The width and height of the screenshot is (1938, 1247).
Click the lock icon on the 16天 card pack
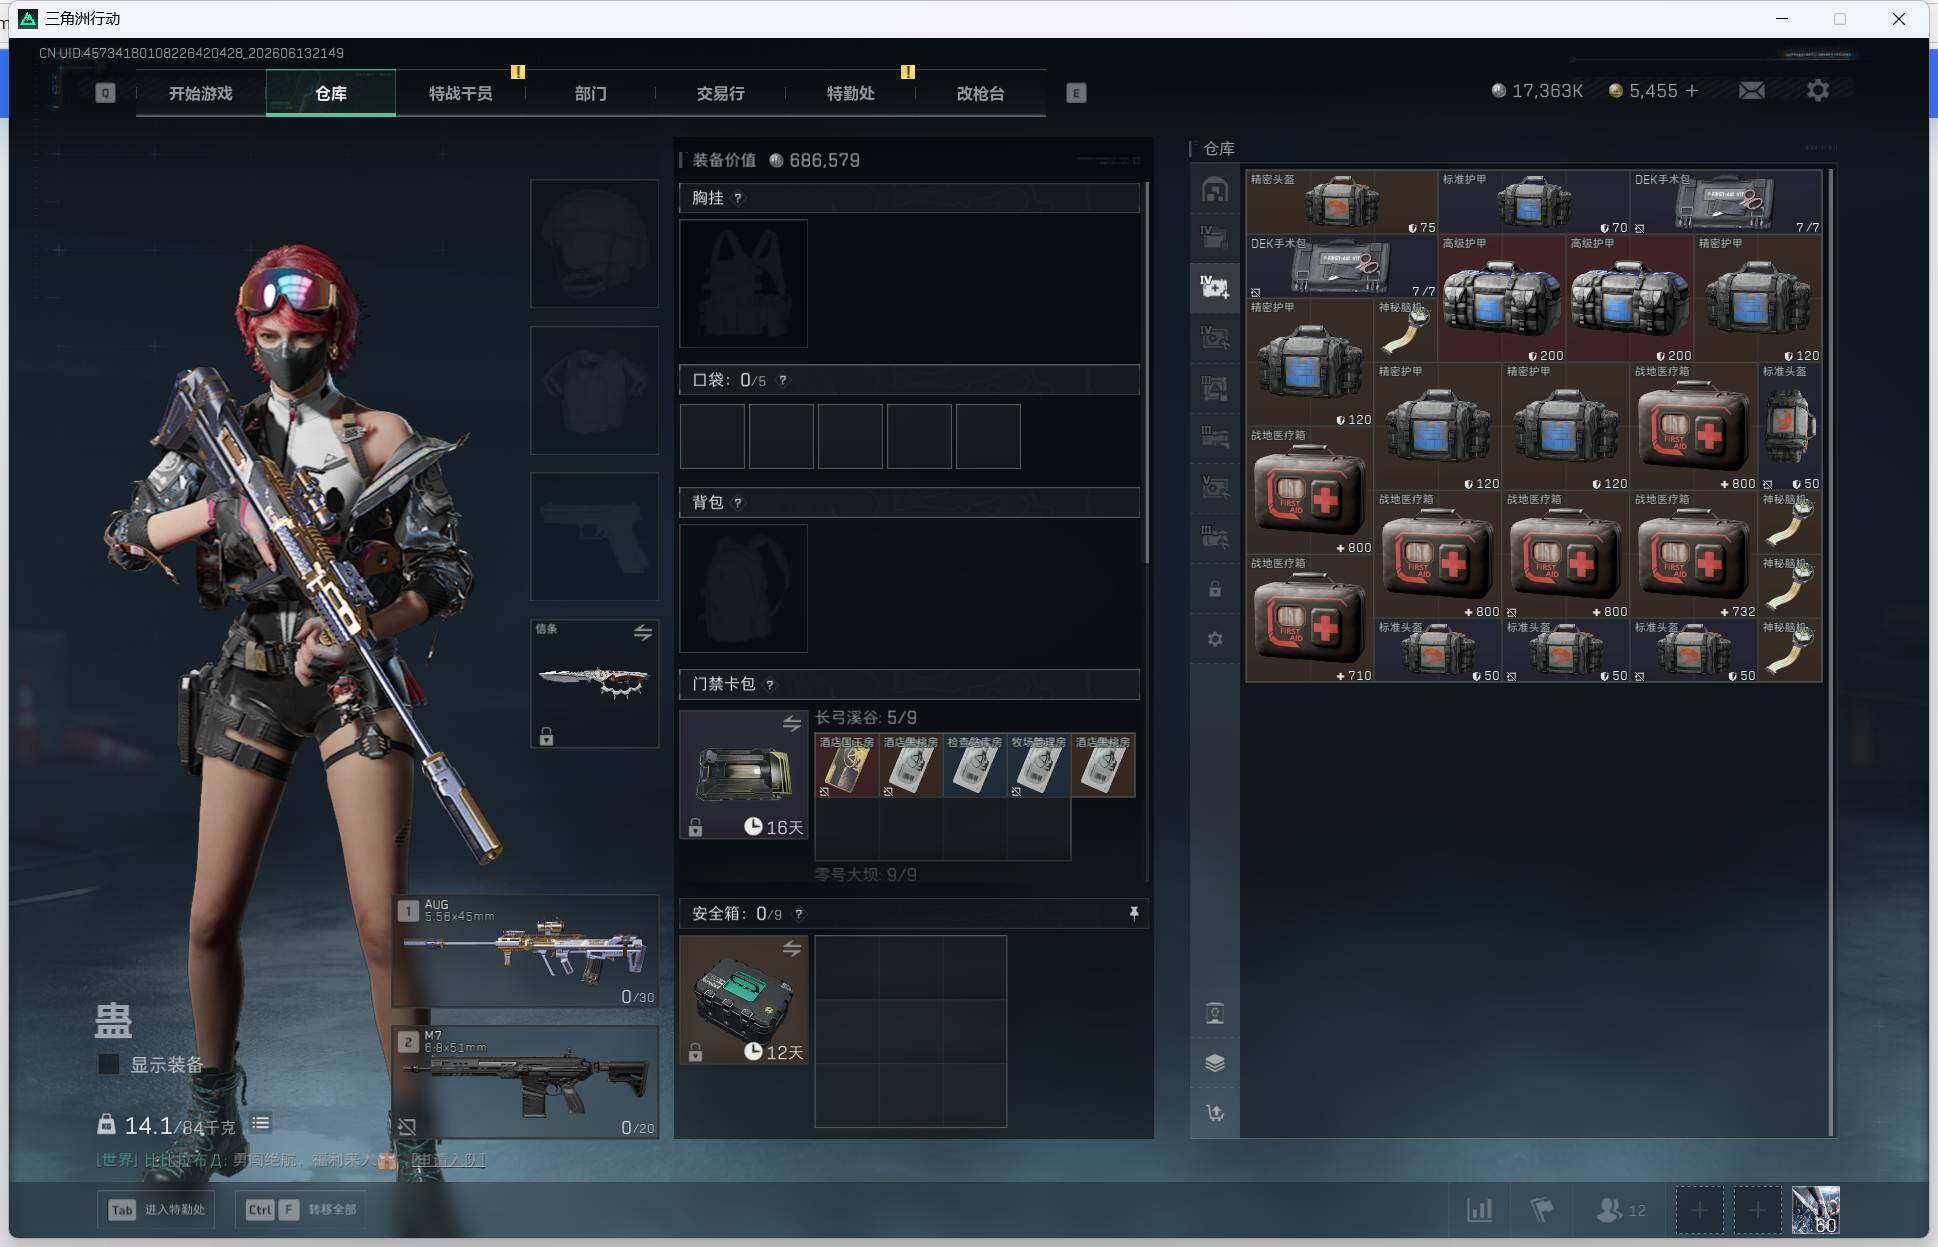[695, 827]
